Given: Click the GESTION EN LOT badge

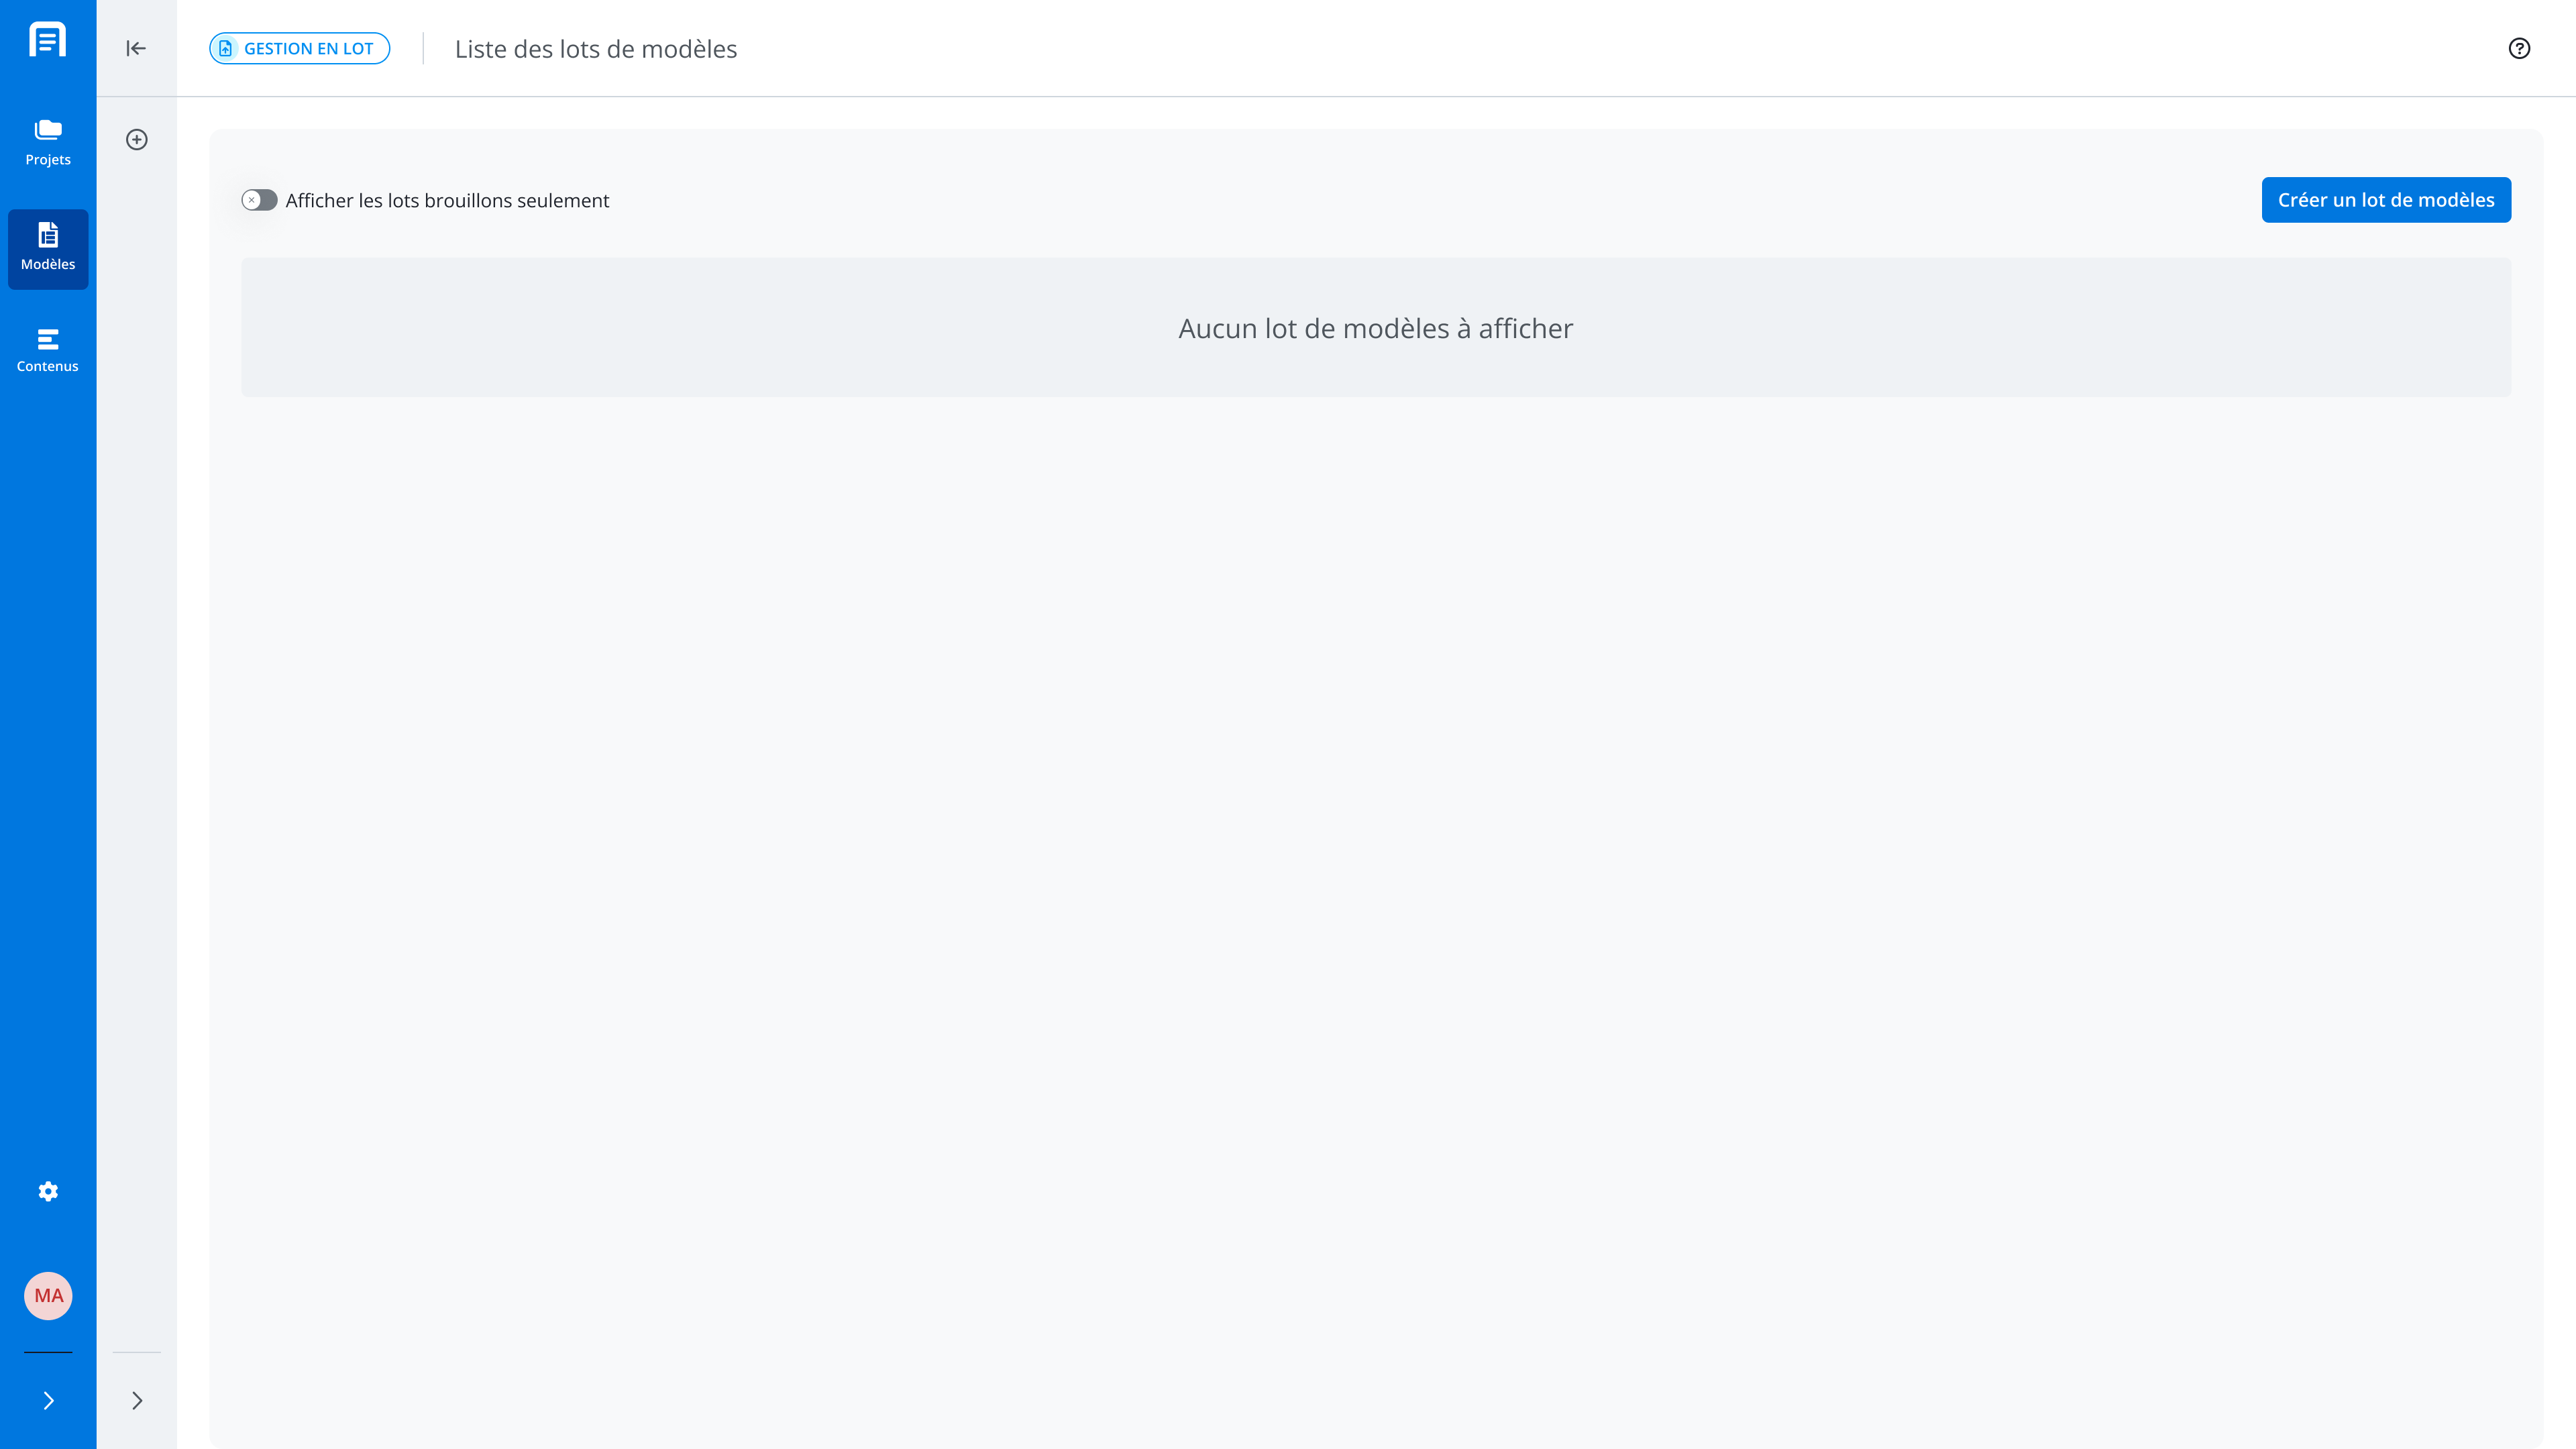Looking at the screenshot, I should pyautogui.click(x=299, y=48).
